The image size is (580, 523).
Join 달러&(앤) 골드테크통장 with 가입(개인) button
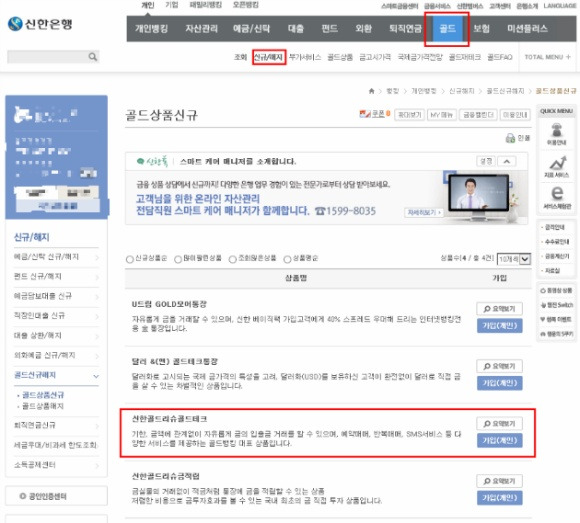tap(500, 383)
